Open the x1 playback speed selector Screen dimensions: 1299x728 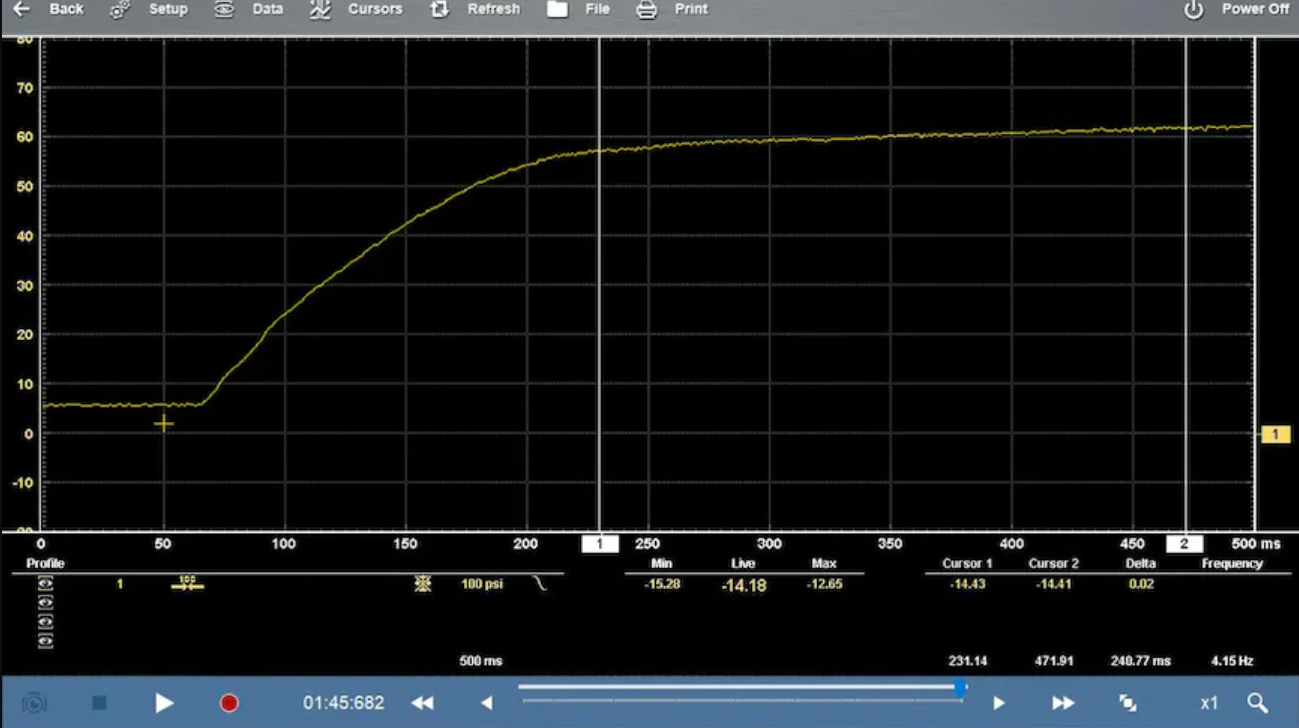coord(1208,702)
